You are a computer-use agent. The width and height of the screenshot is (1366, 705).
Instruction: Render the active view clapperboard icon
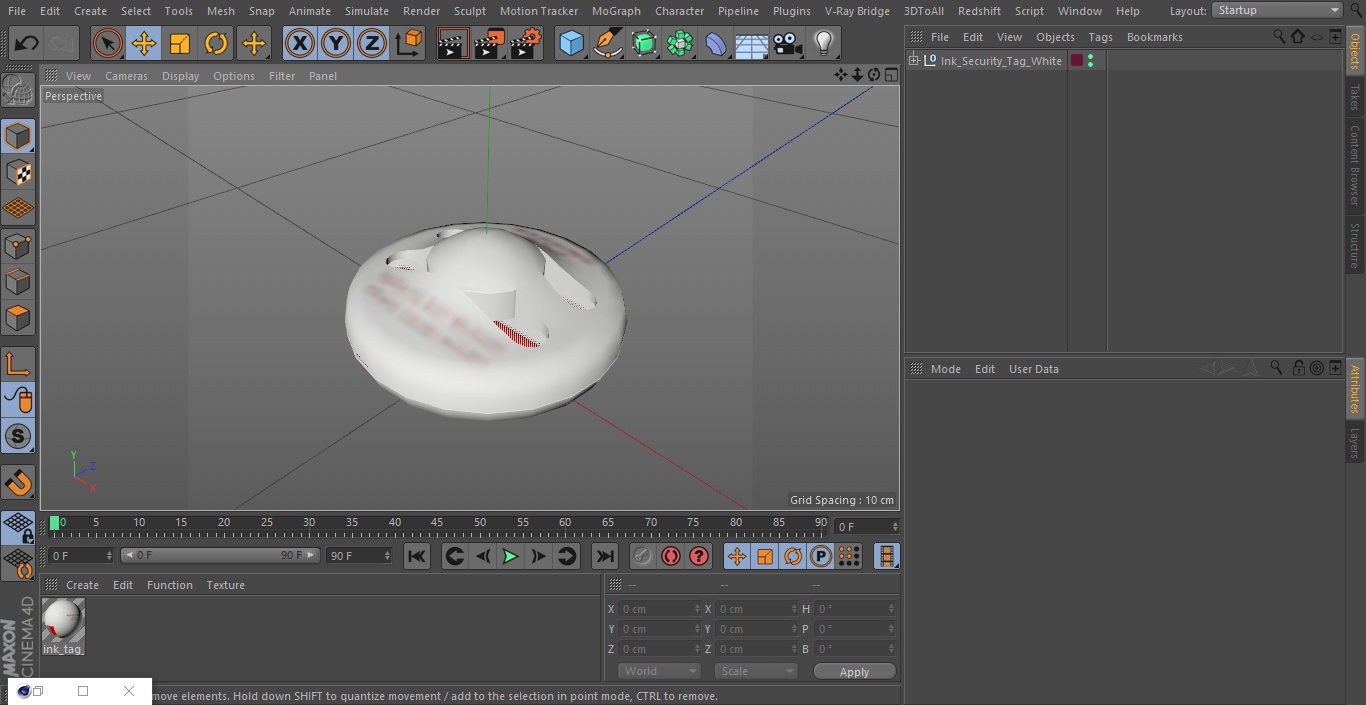[x=453, y=44]
